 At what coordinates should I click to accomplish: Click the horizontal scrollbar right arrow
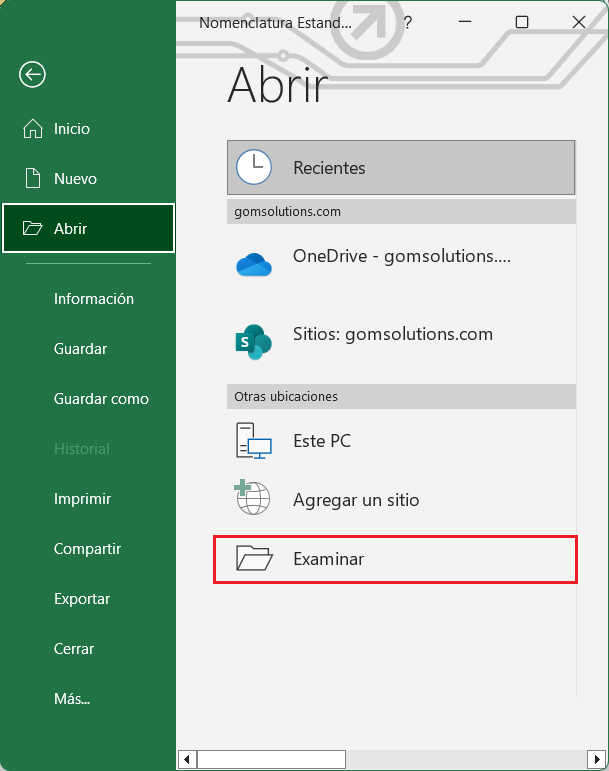tap(597, 759)
